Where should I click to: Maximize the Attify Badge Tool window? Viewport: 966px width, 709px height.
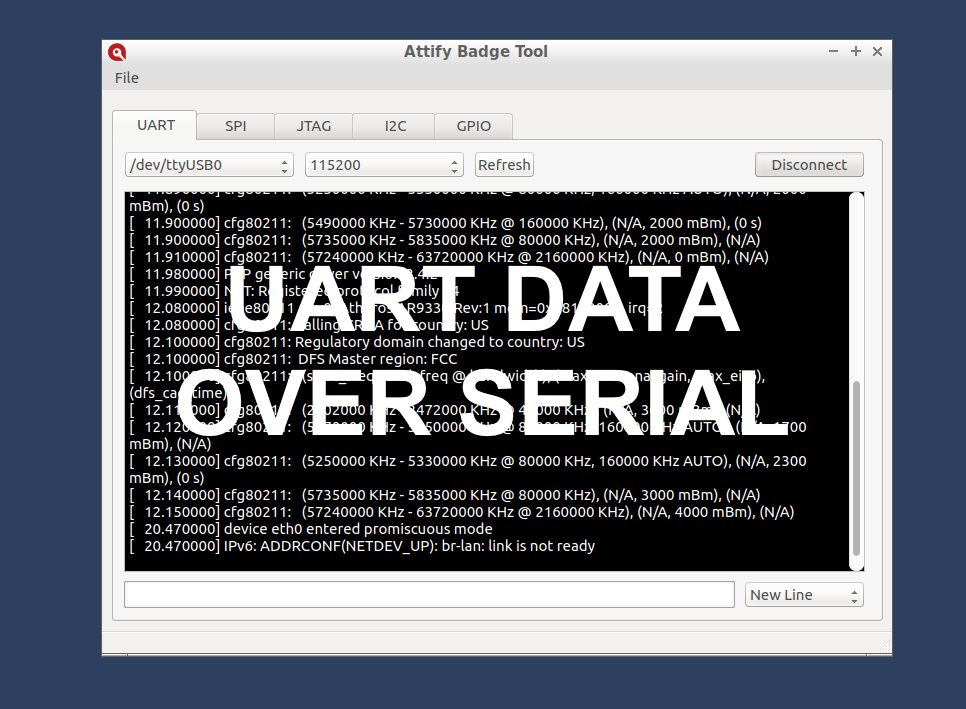coord(856,52)
